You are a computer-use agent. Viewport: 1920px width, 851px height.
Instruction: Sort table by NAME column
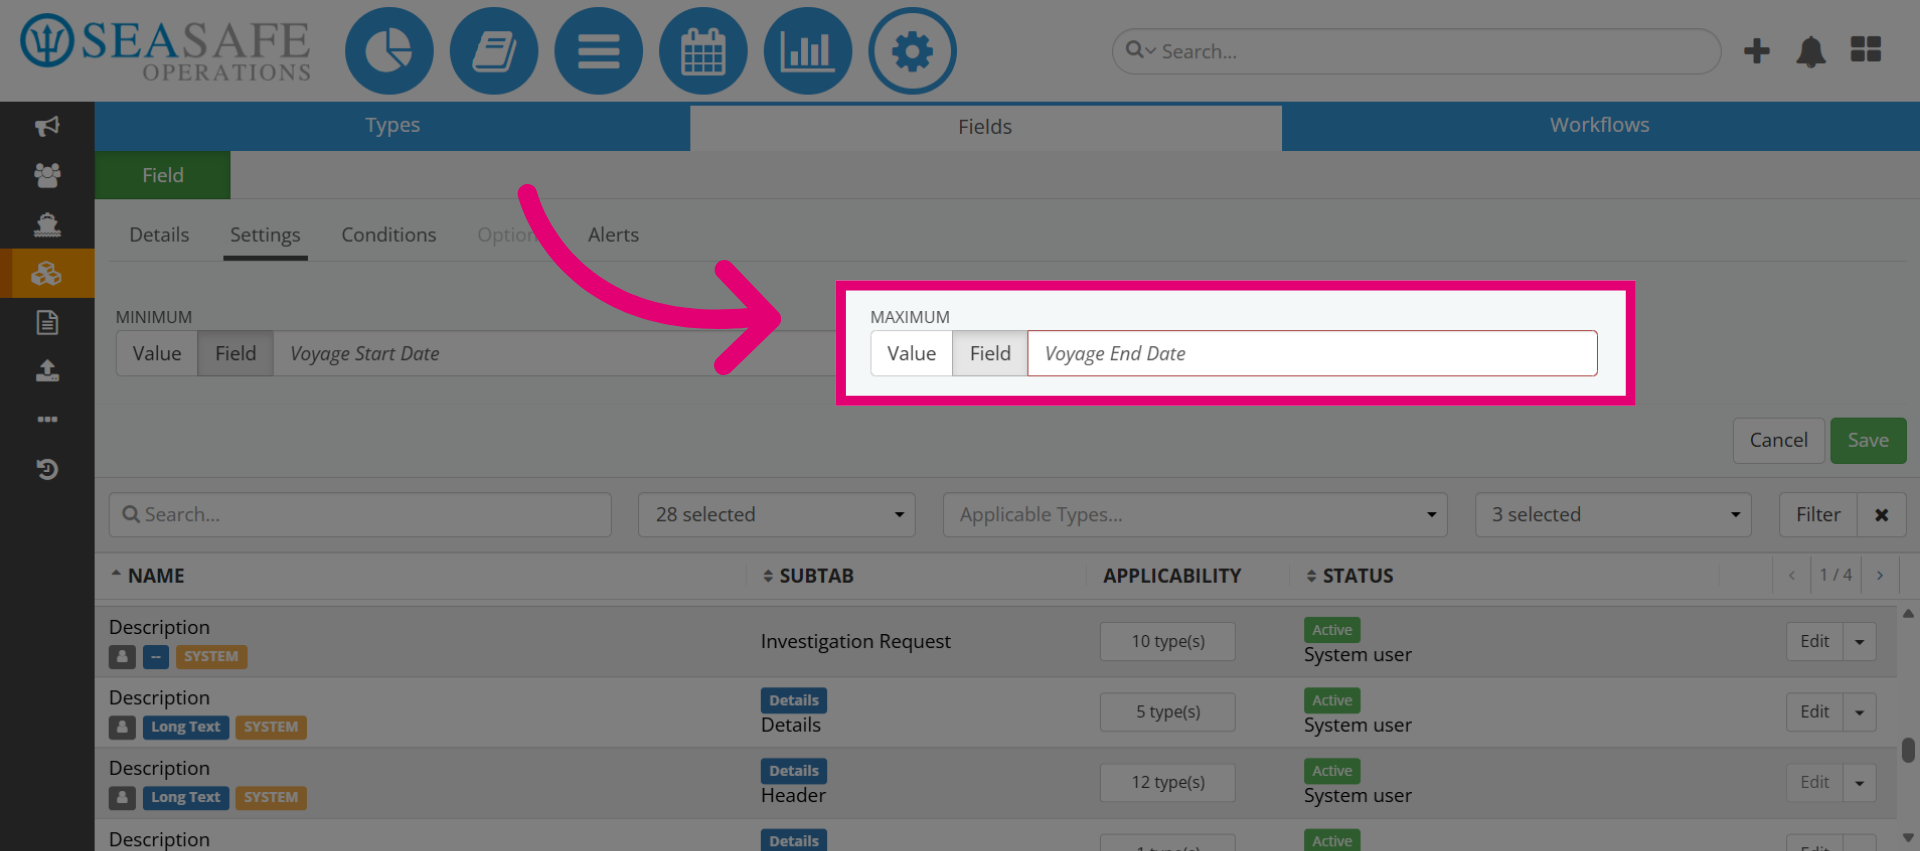(147, 576)
